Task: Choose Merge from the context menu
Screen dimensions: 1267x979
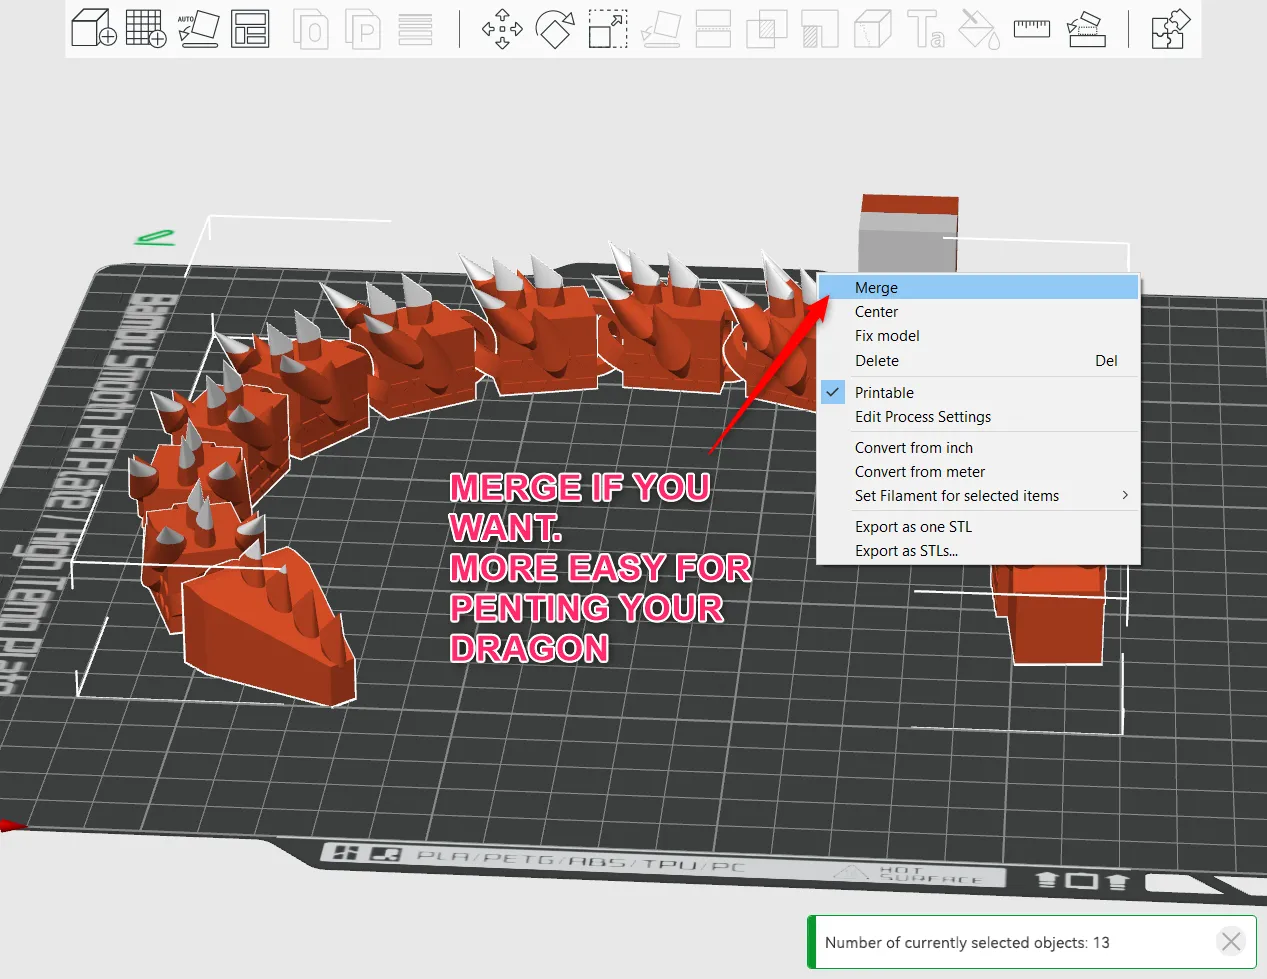Action: [x=876, y=287]
